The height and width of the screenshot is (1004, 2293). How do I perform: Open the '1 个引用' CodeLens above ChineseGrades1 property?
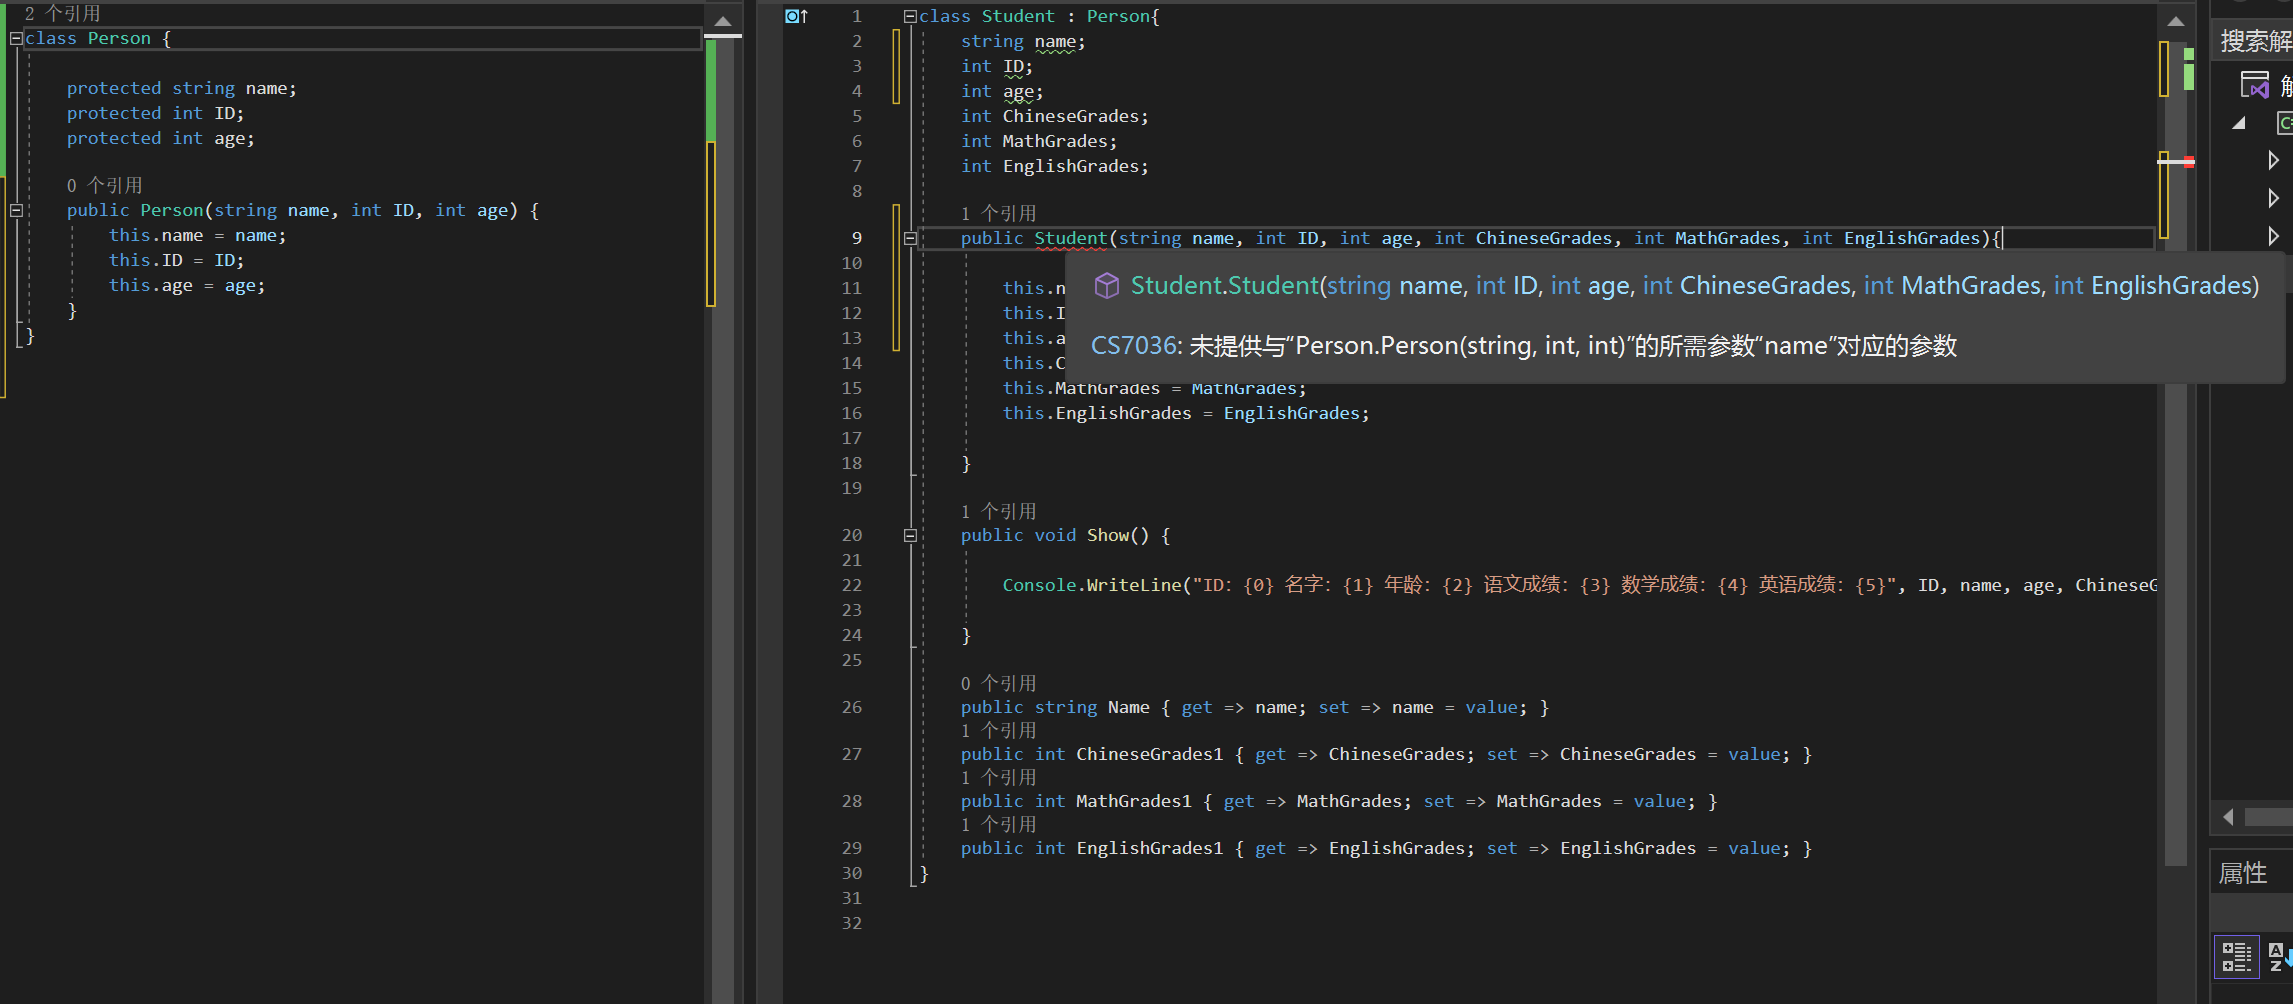tap(998, 731)
